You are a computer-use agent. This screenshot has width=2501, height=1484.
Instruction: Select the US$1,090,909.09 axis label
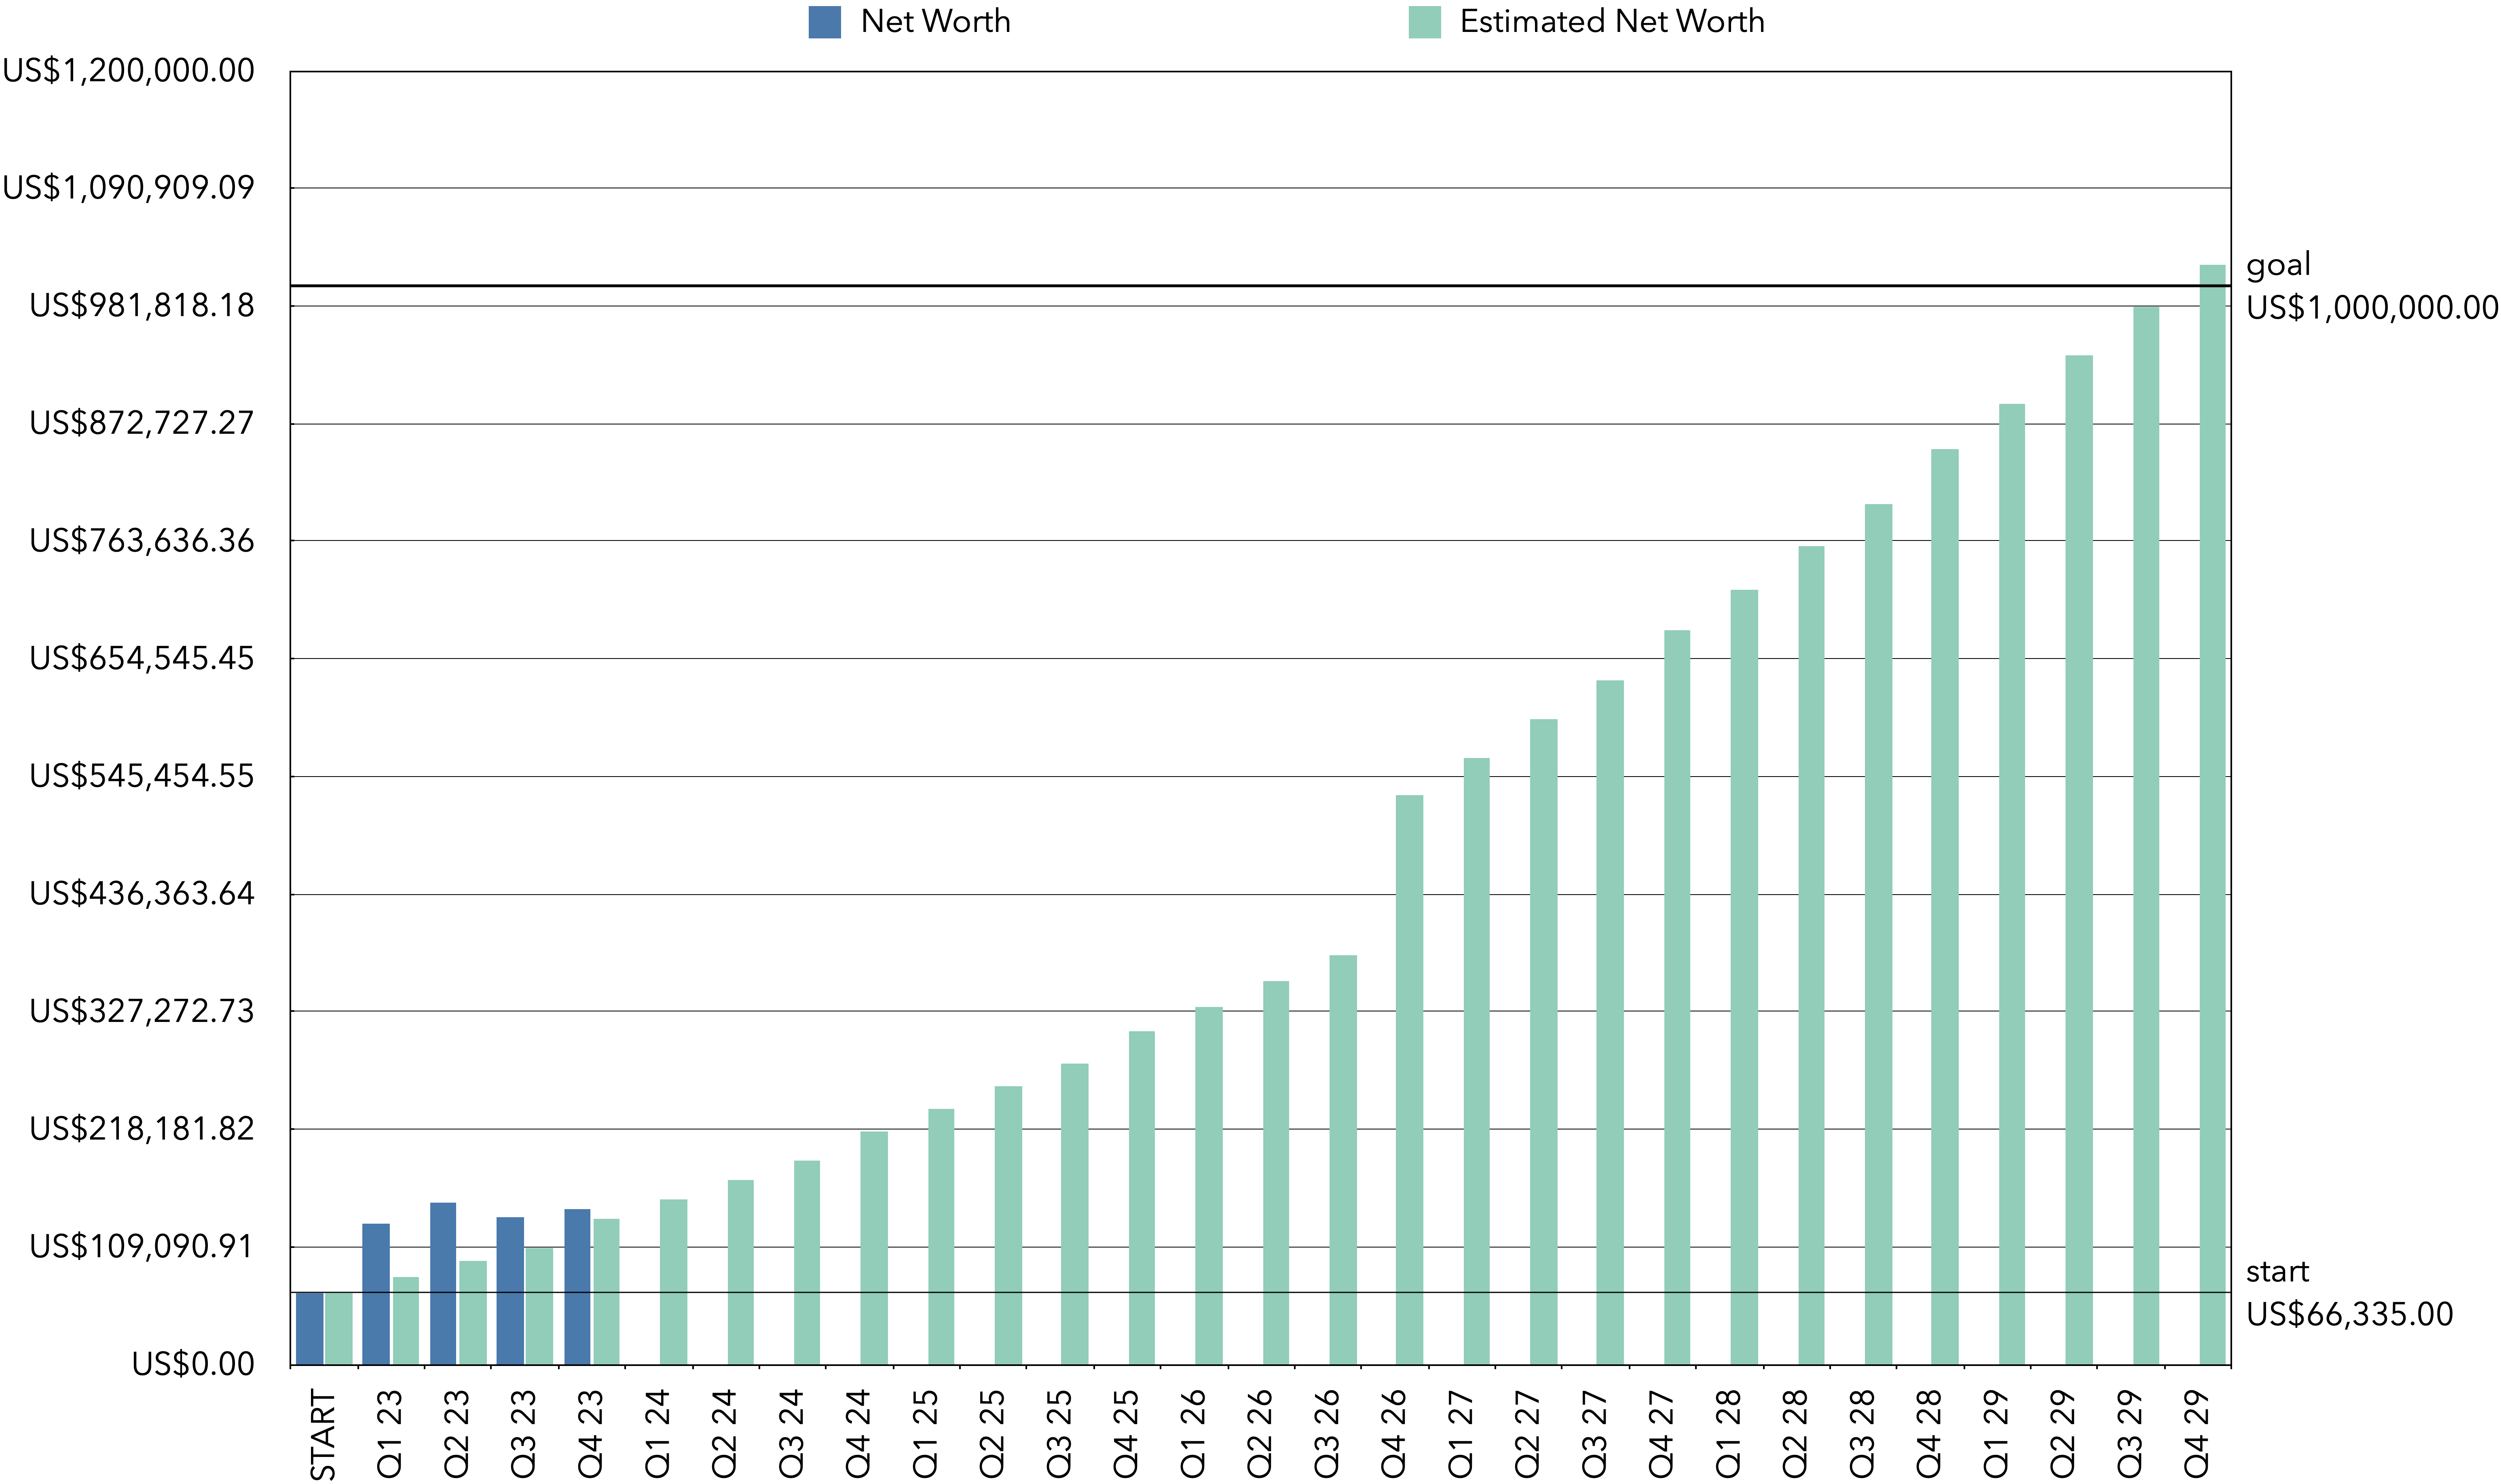(129, 188)
